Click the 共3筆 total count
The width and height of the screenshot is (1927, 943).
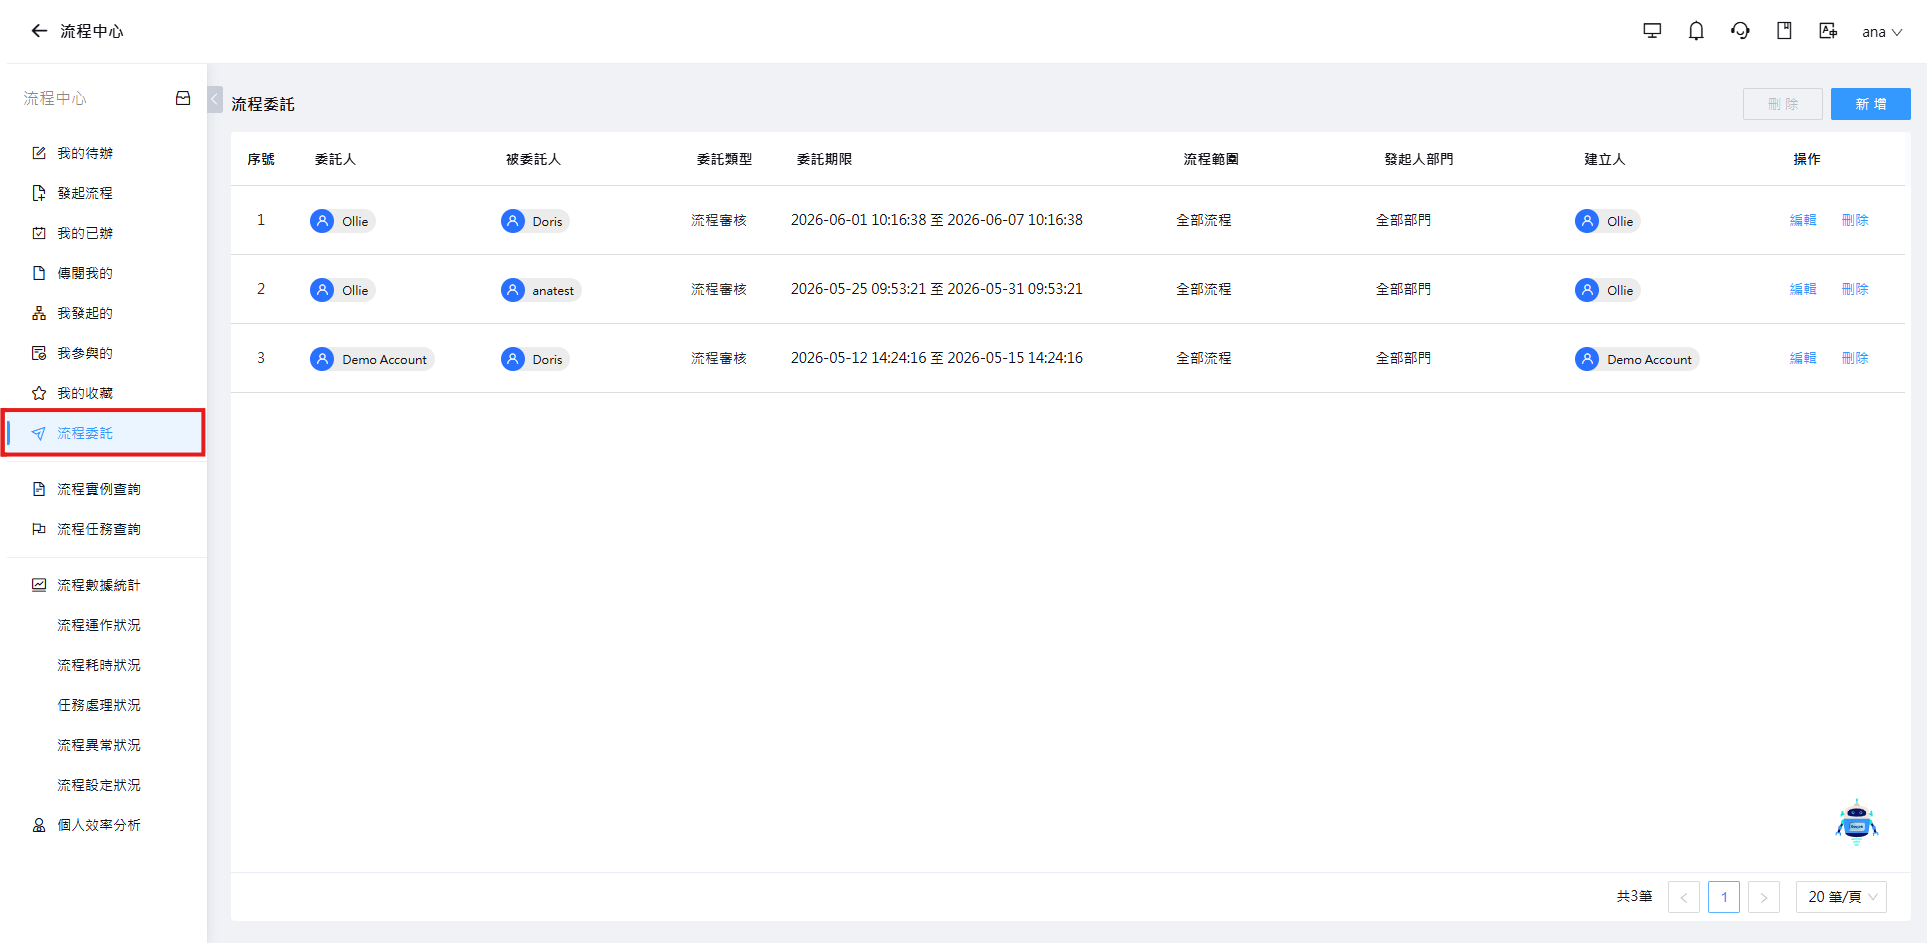[1634, 897]
